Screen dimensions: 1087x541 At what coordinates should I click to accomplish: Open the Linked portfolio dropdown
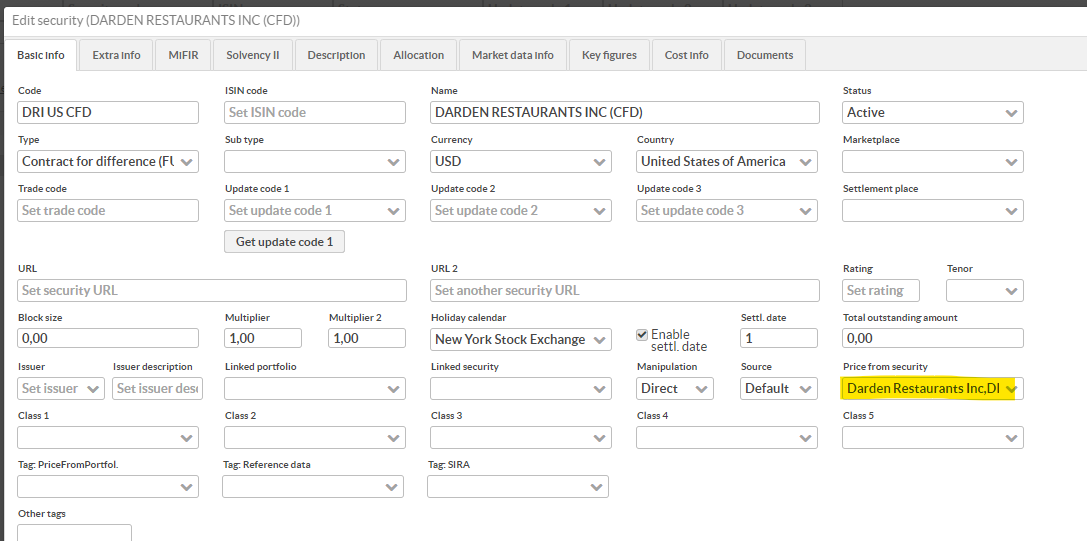point(315,388)
